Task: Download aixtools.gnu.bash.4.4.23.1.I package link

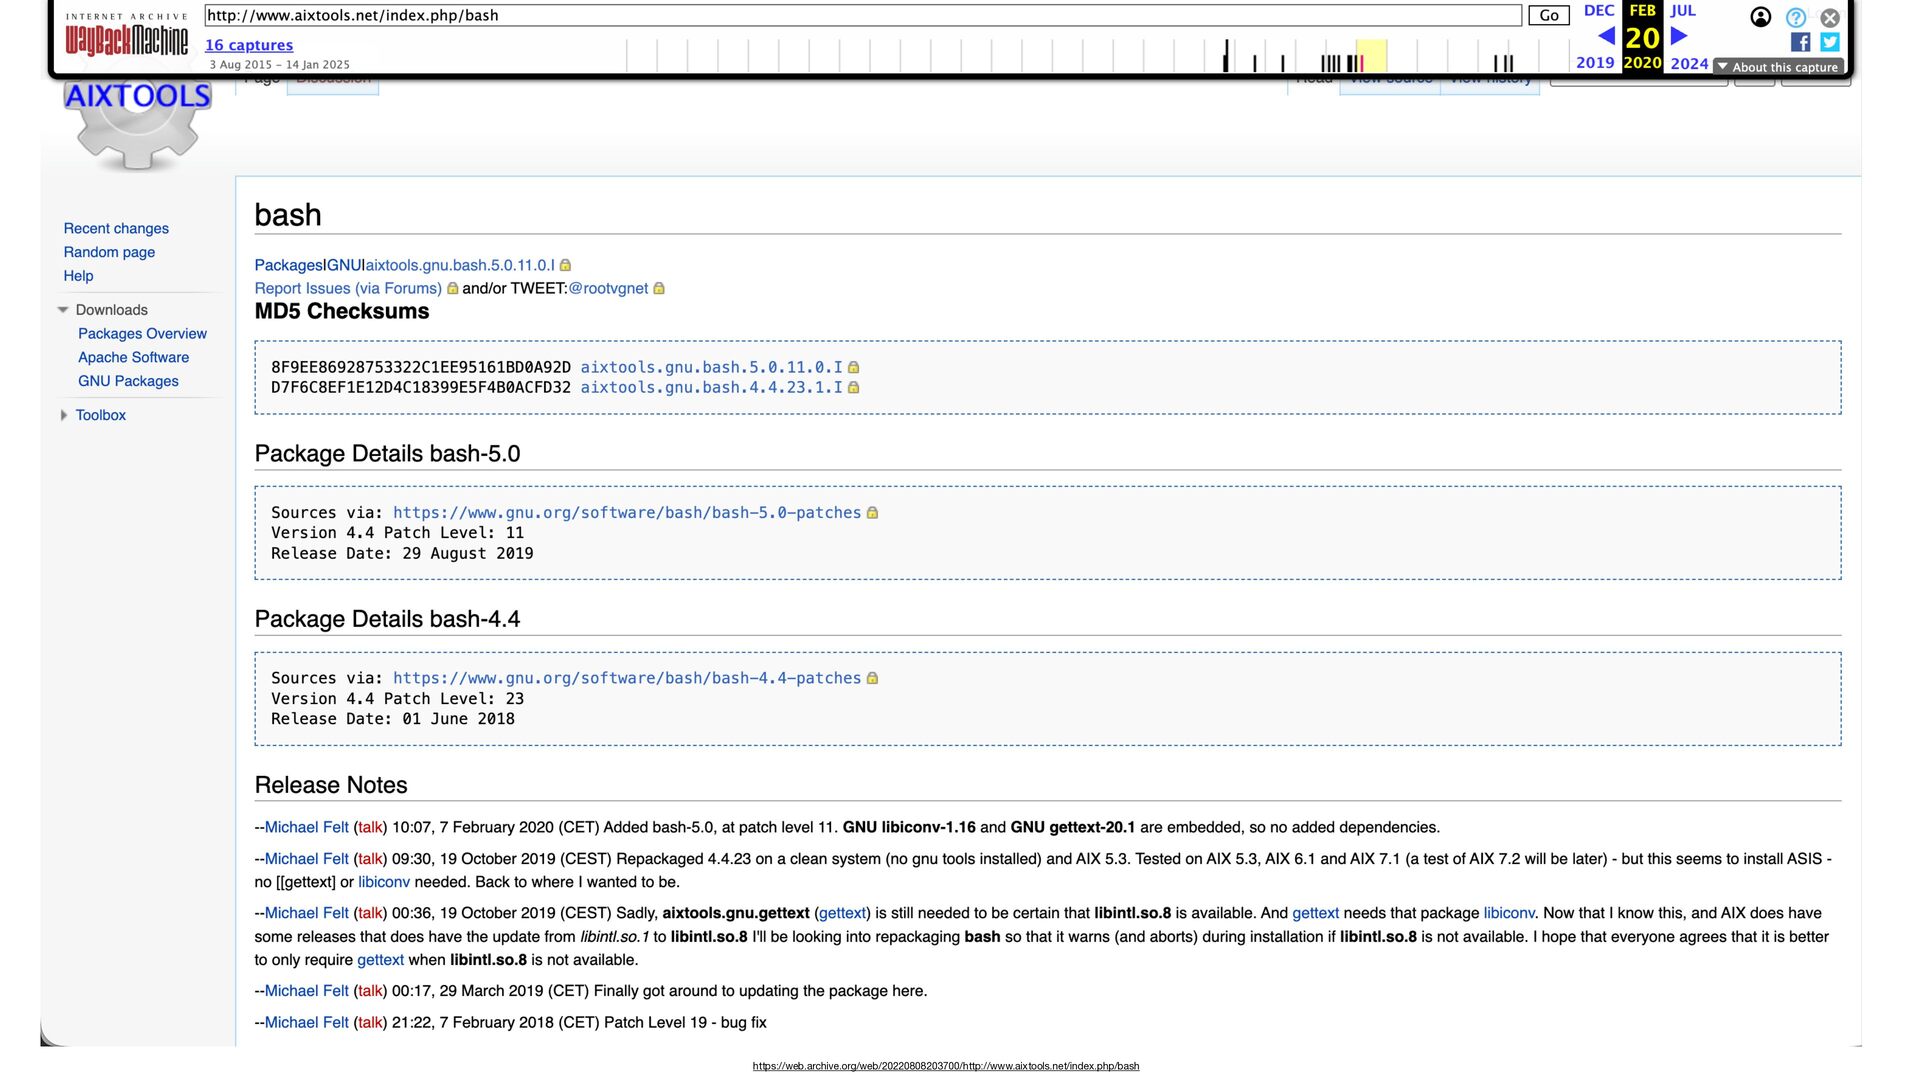Action: pyautogui.click(x=711, y=388)
